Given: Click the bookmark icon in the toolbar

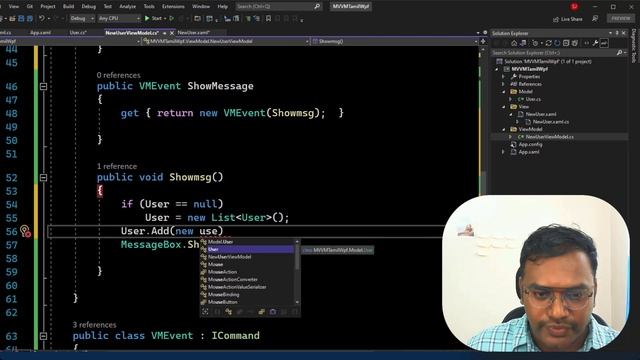Looking at the screenshot, I should pyautogui.click(x=268, y=18).
